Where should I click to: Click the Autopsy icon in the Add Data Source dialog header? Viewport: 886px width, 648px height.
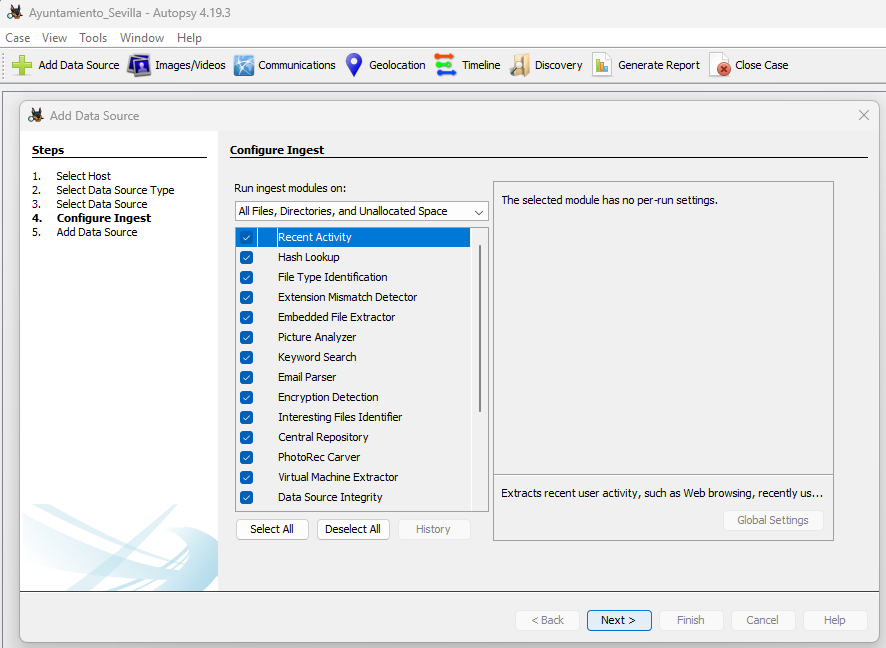(x=36, y=115)
